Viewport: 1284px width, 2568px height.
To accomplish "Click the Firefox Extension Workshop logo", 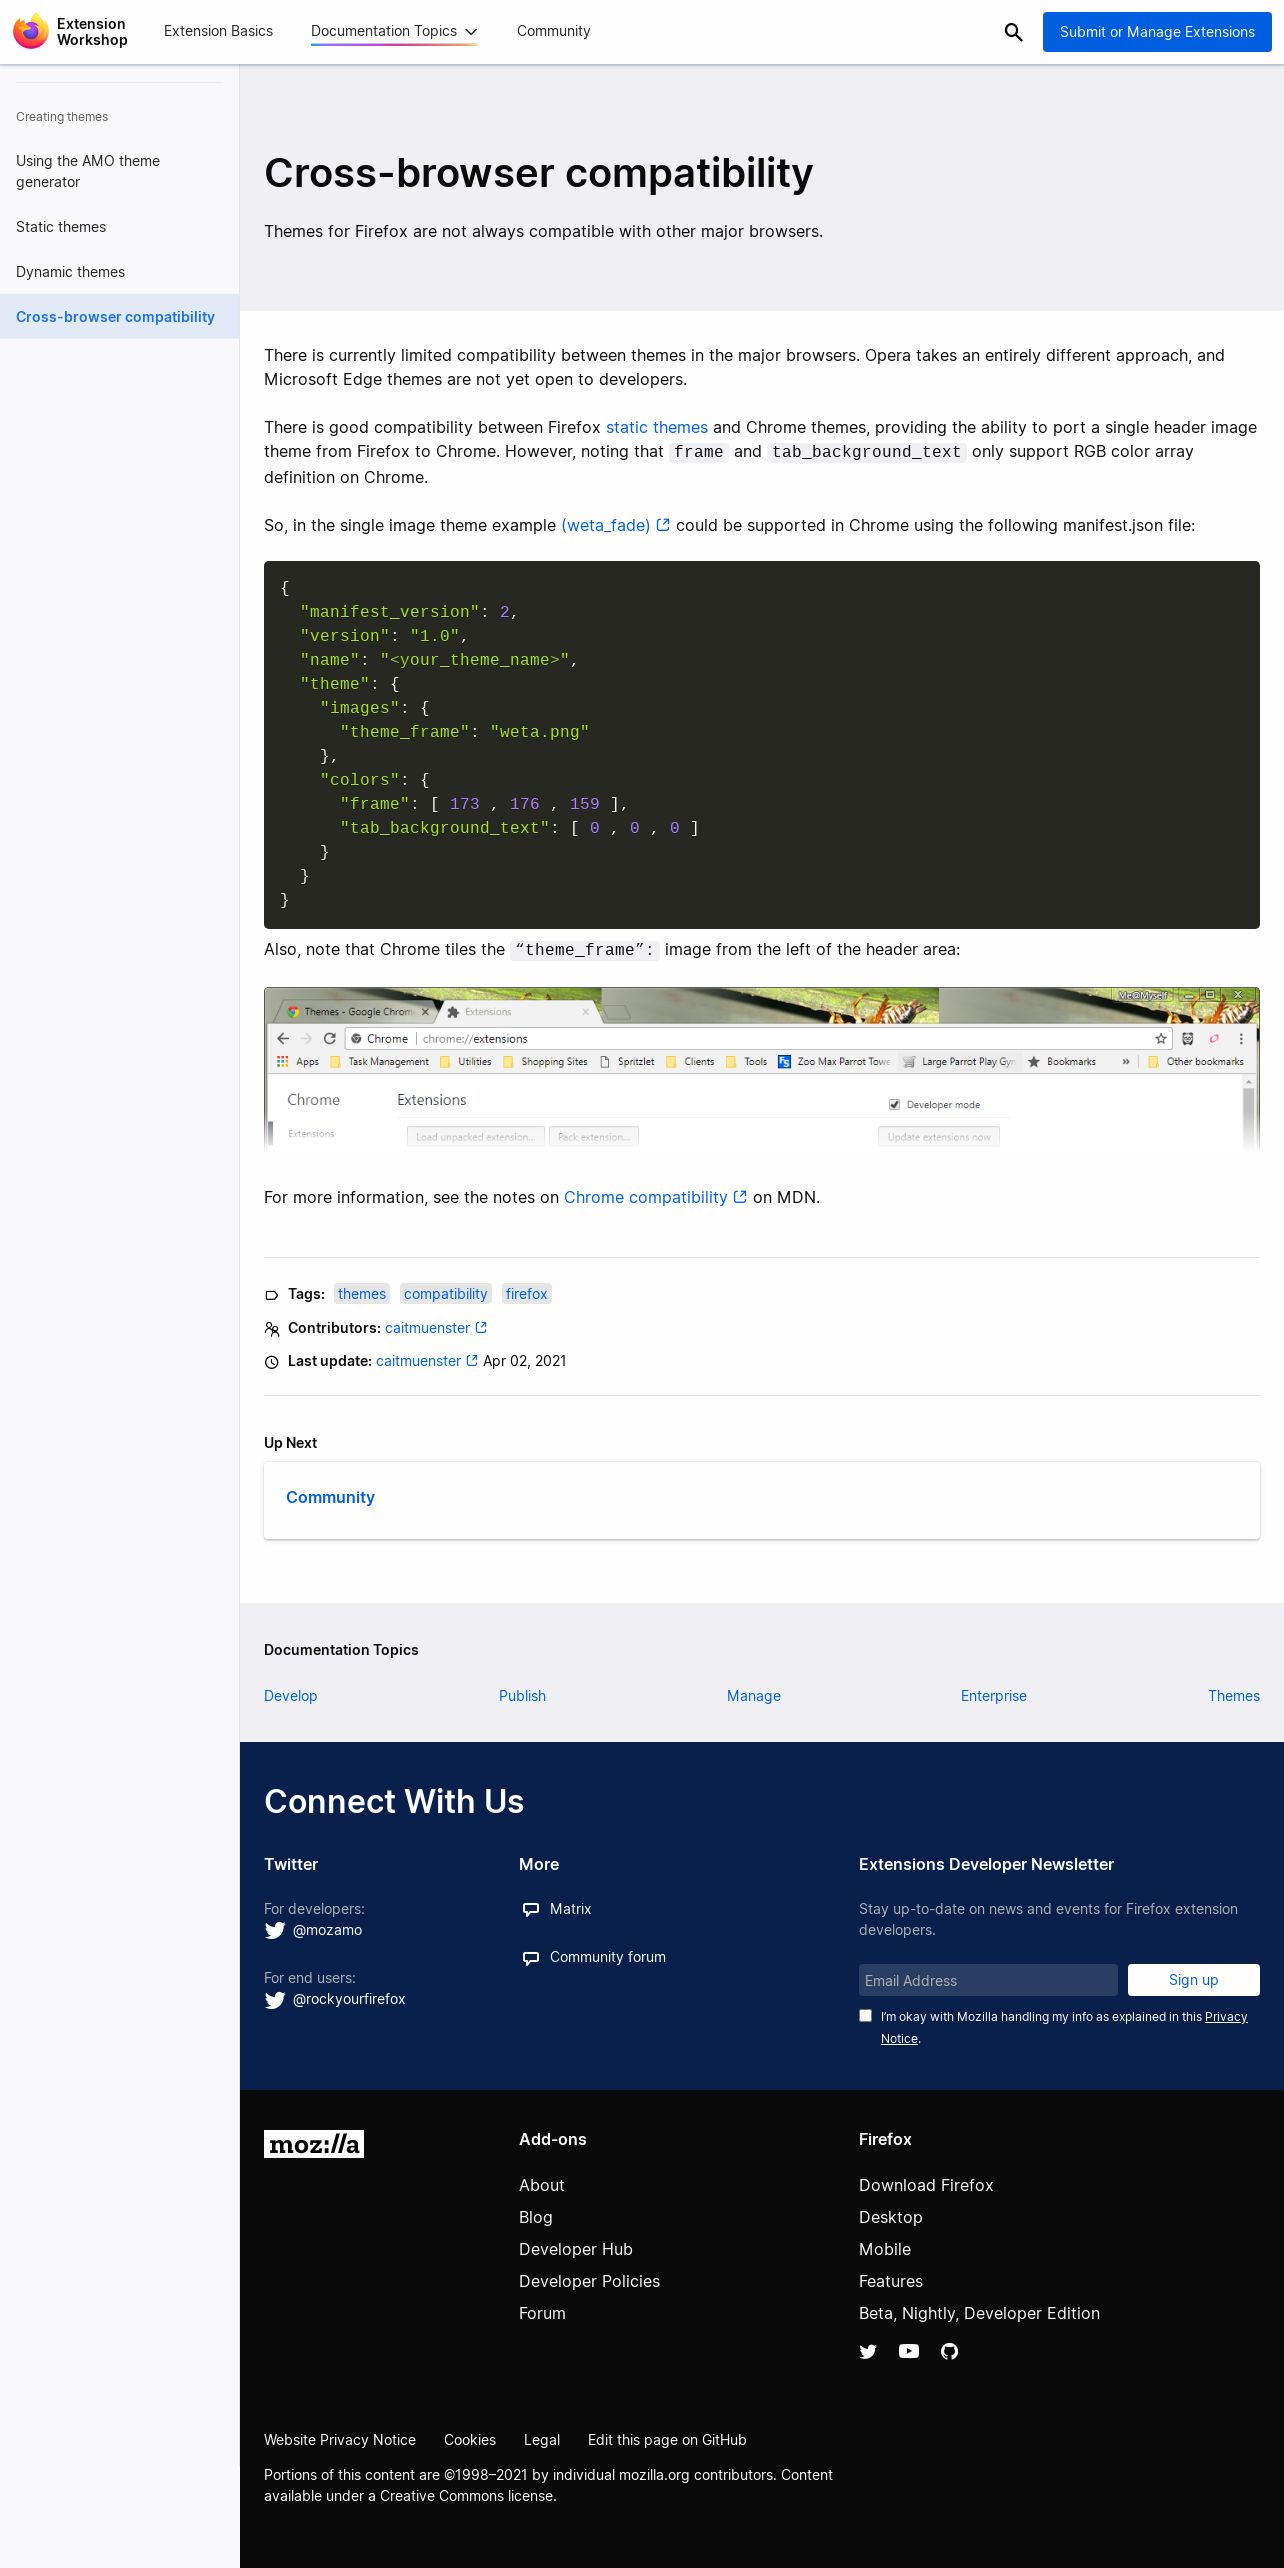I will tap(70, 32).
